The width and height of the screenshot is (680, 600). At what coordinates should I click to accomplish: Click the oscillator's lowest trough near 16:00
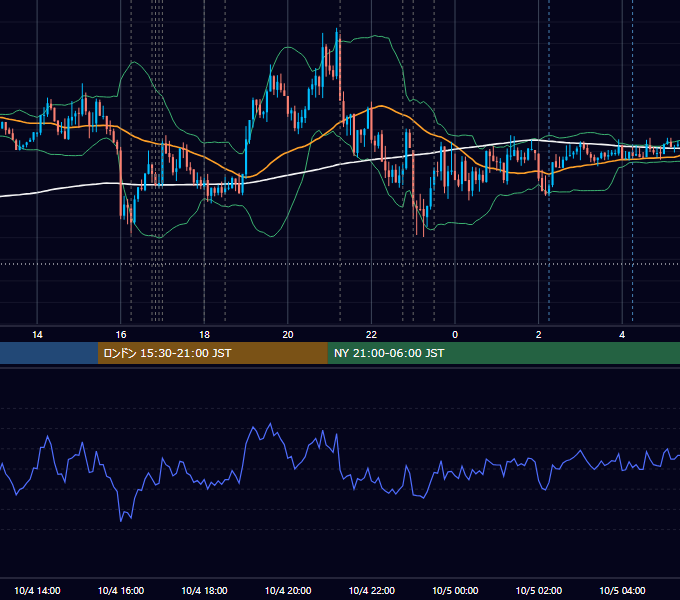(x=121, y=520)
